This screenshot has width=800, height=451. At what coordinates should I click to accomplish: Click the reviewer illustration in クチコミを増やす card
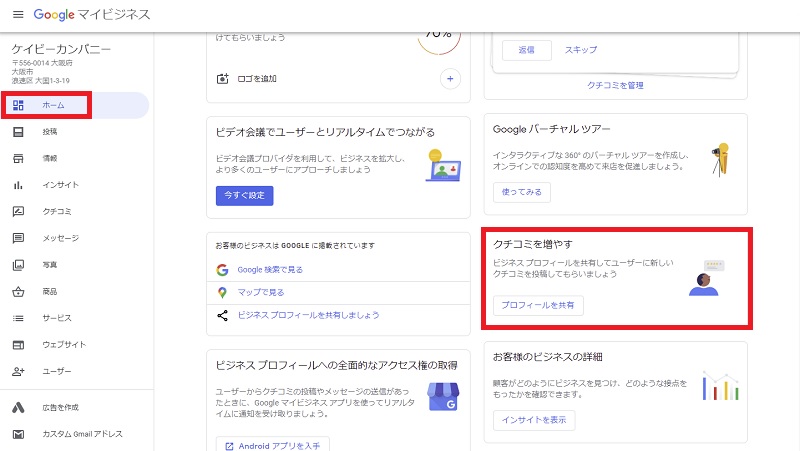tap(706, 278)
